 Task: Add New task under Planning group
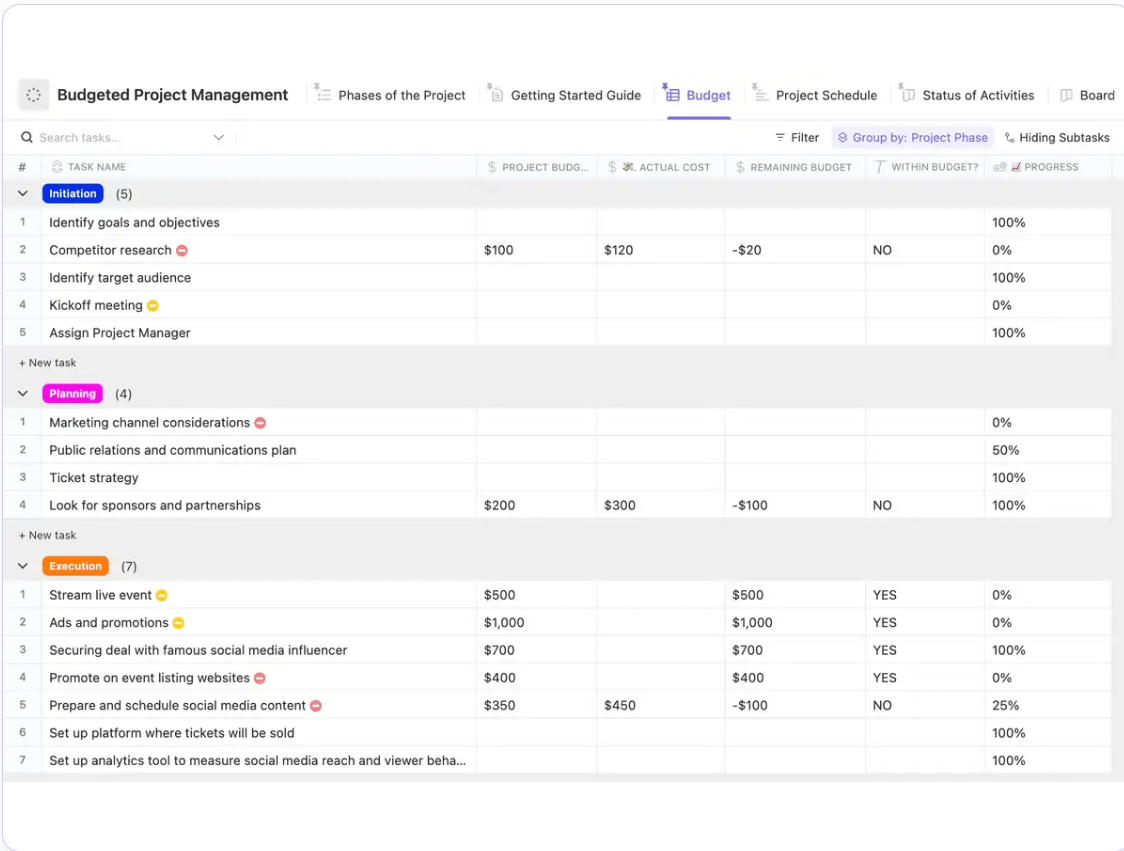click(x=47, y=536)
